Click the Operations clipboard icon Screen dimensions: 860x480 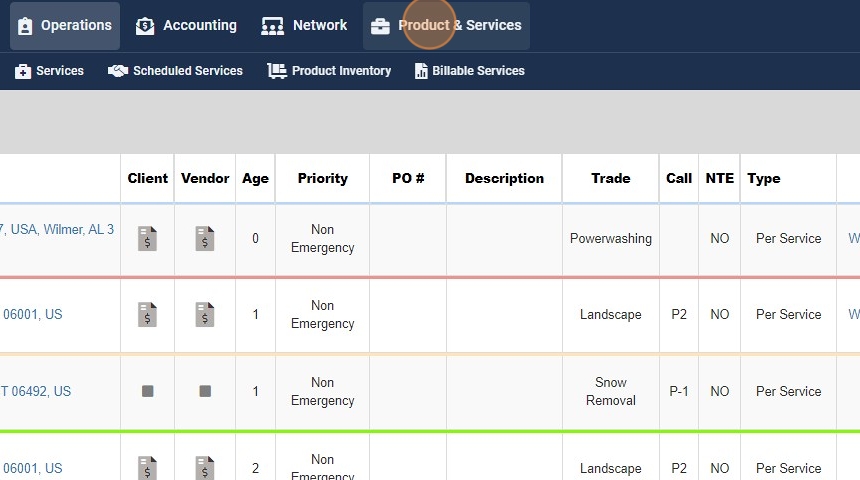click(25, 26)
